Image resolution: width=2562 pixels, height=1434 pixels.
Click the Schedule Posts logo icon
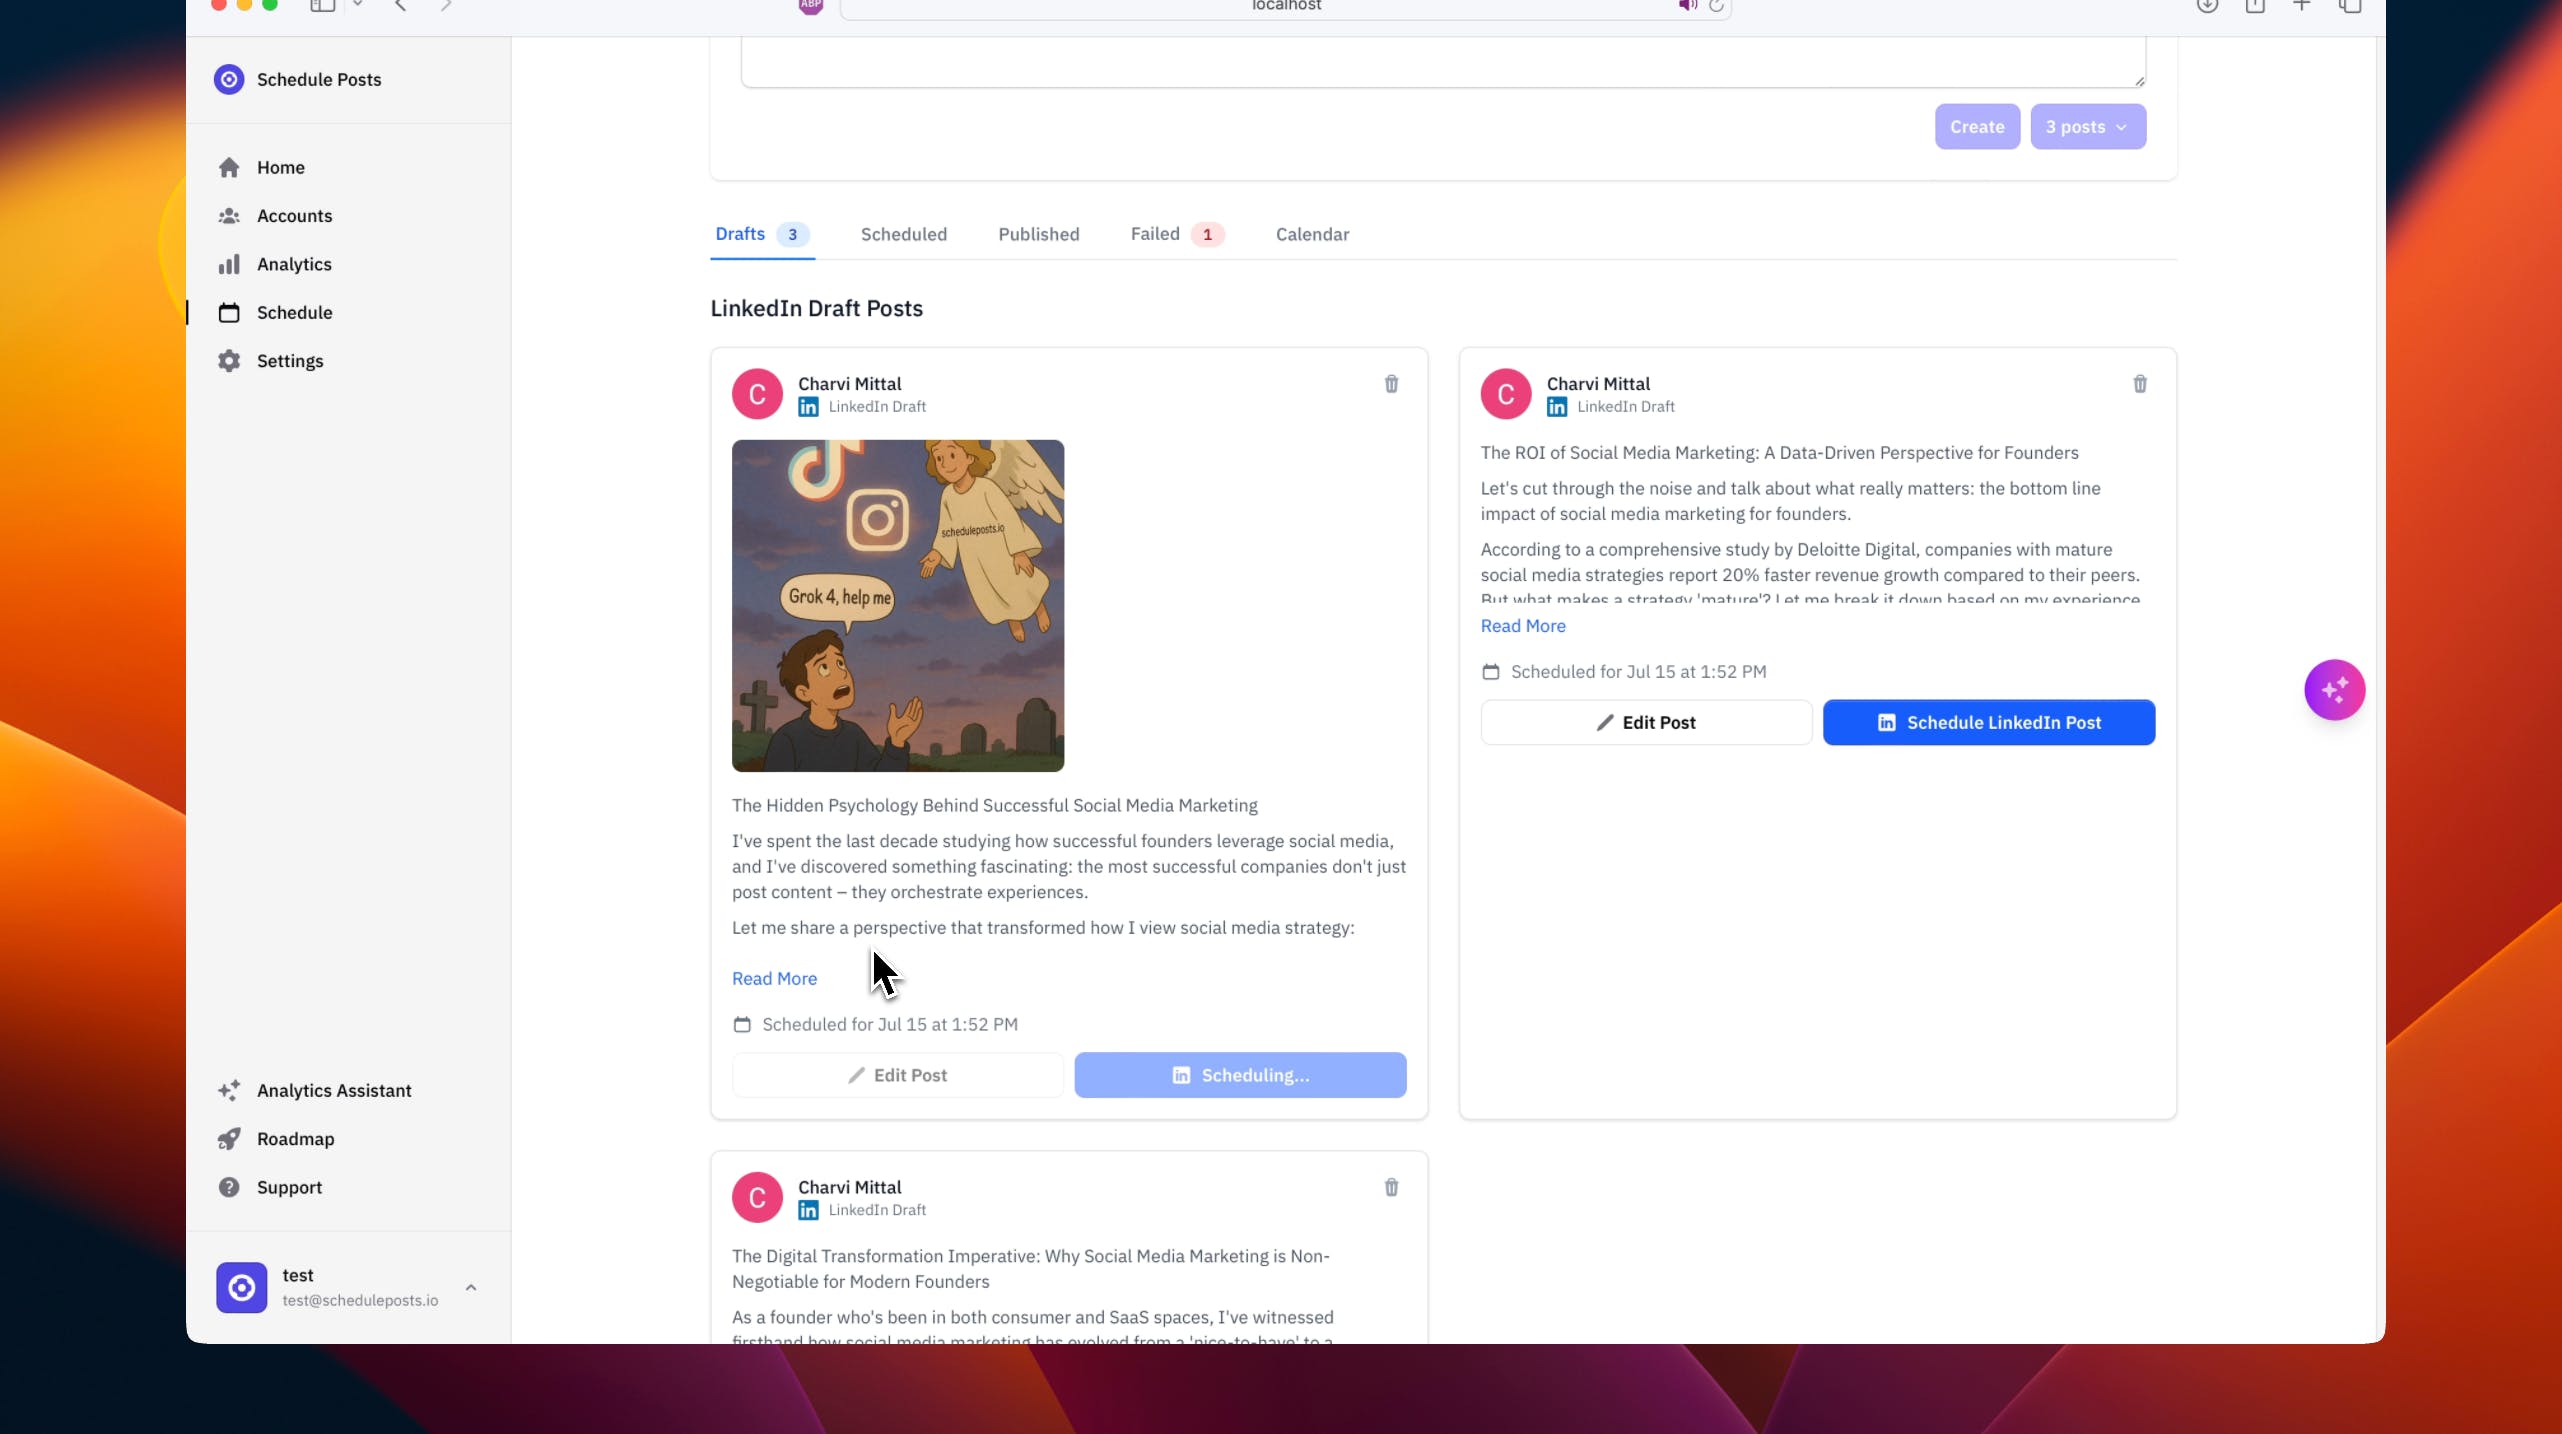[x=229, y=79]
